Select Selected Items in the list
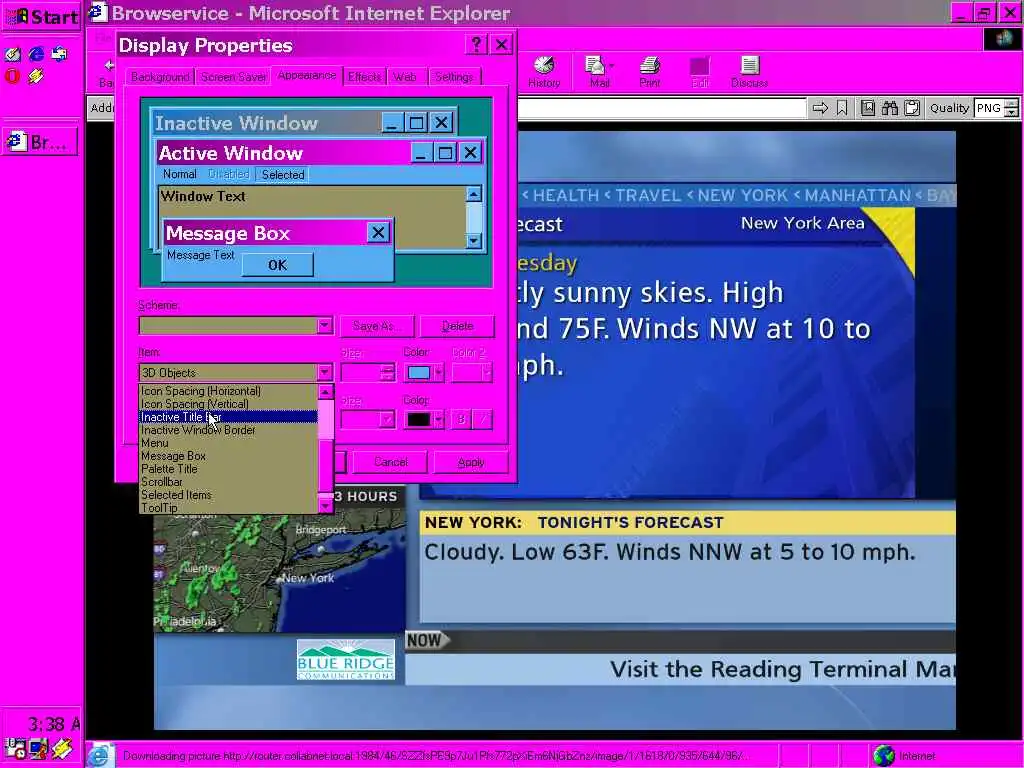 229,495
